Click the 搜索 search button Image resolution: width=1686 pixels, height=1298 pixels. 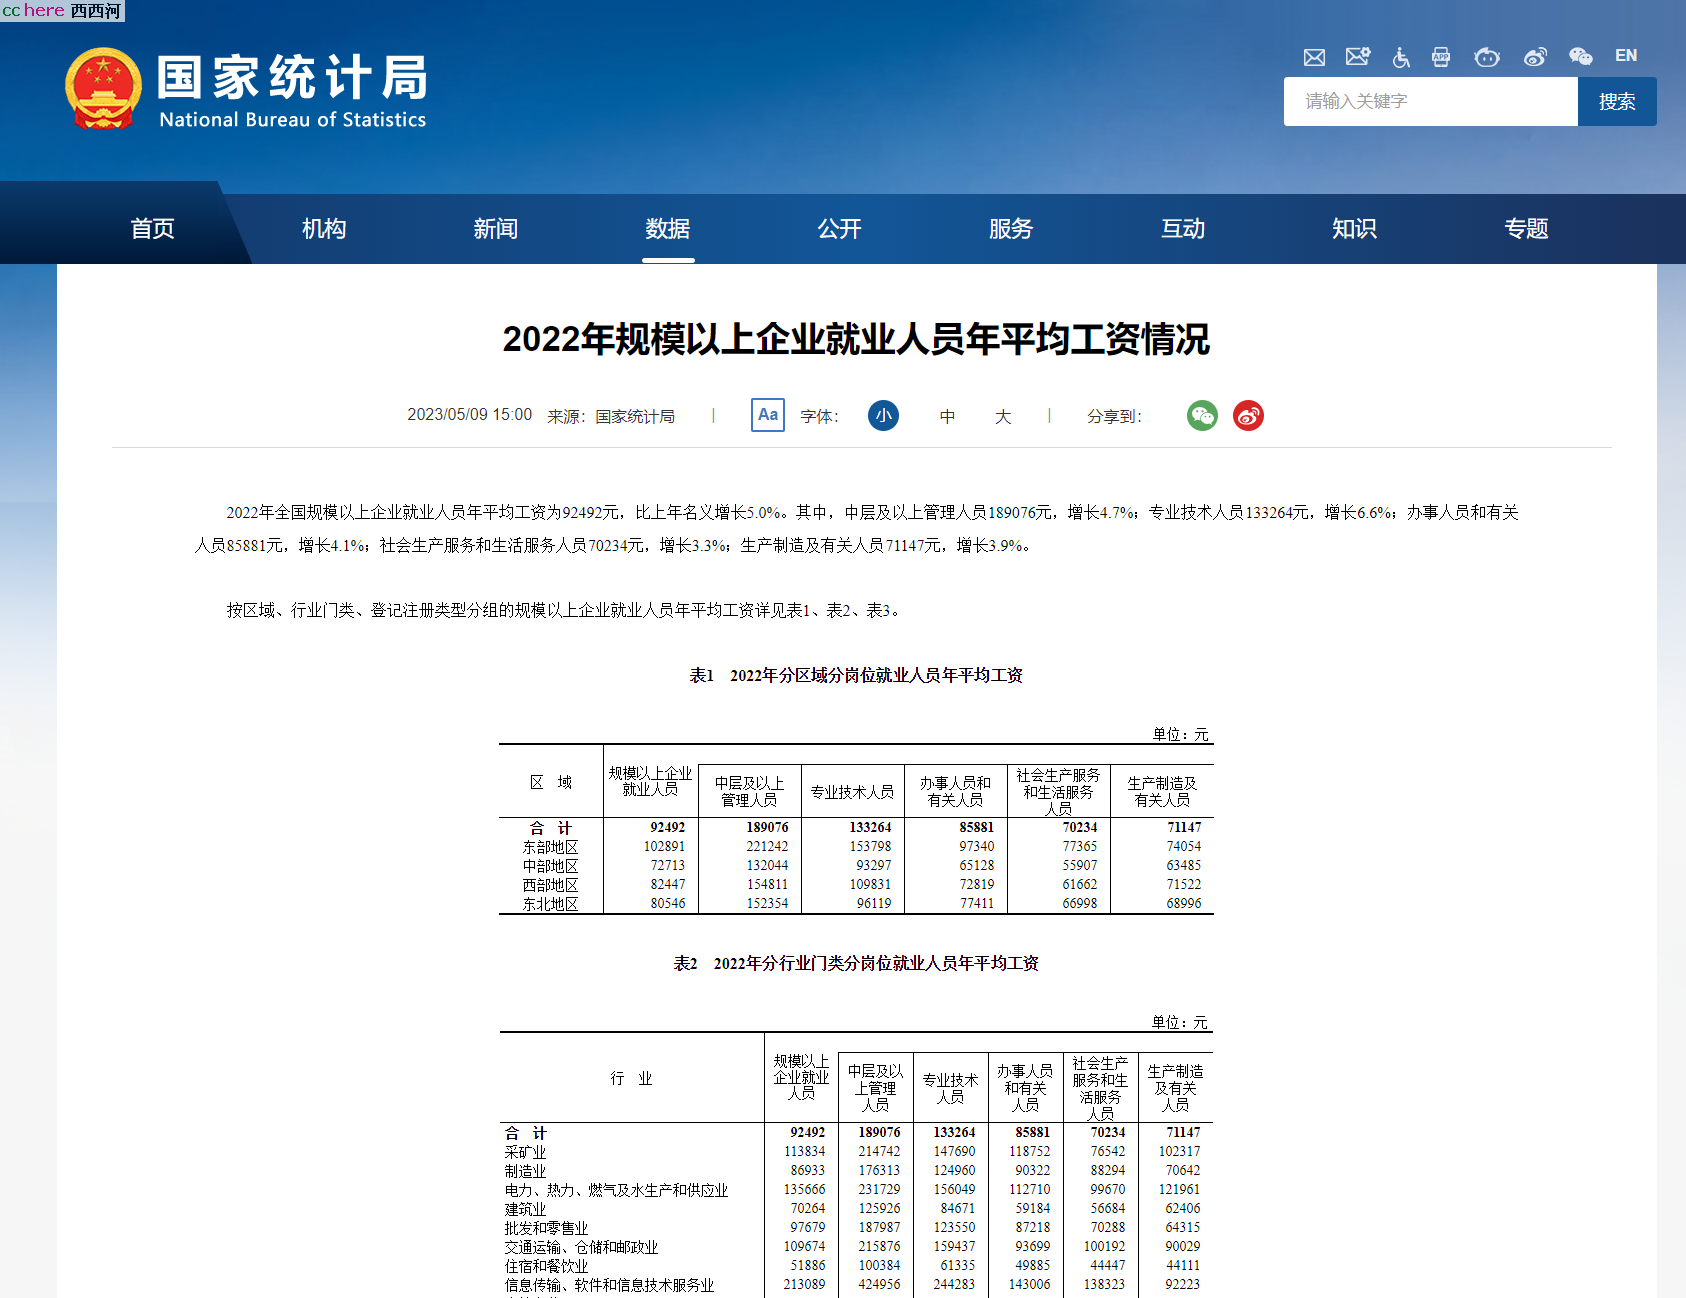[1617, 101]
